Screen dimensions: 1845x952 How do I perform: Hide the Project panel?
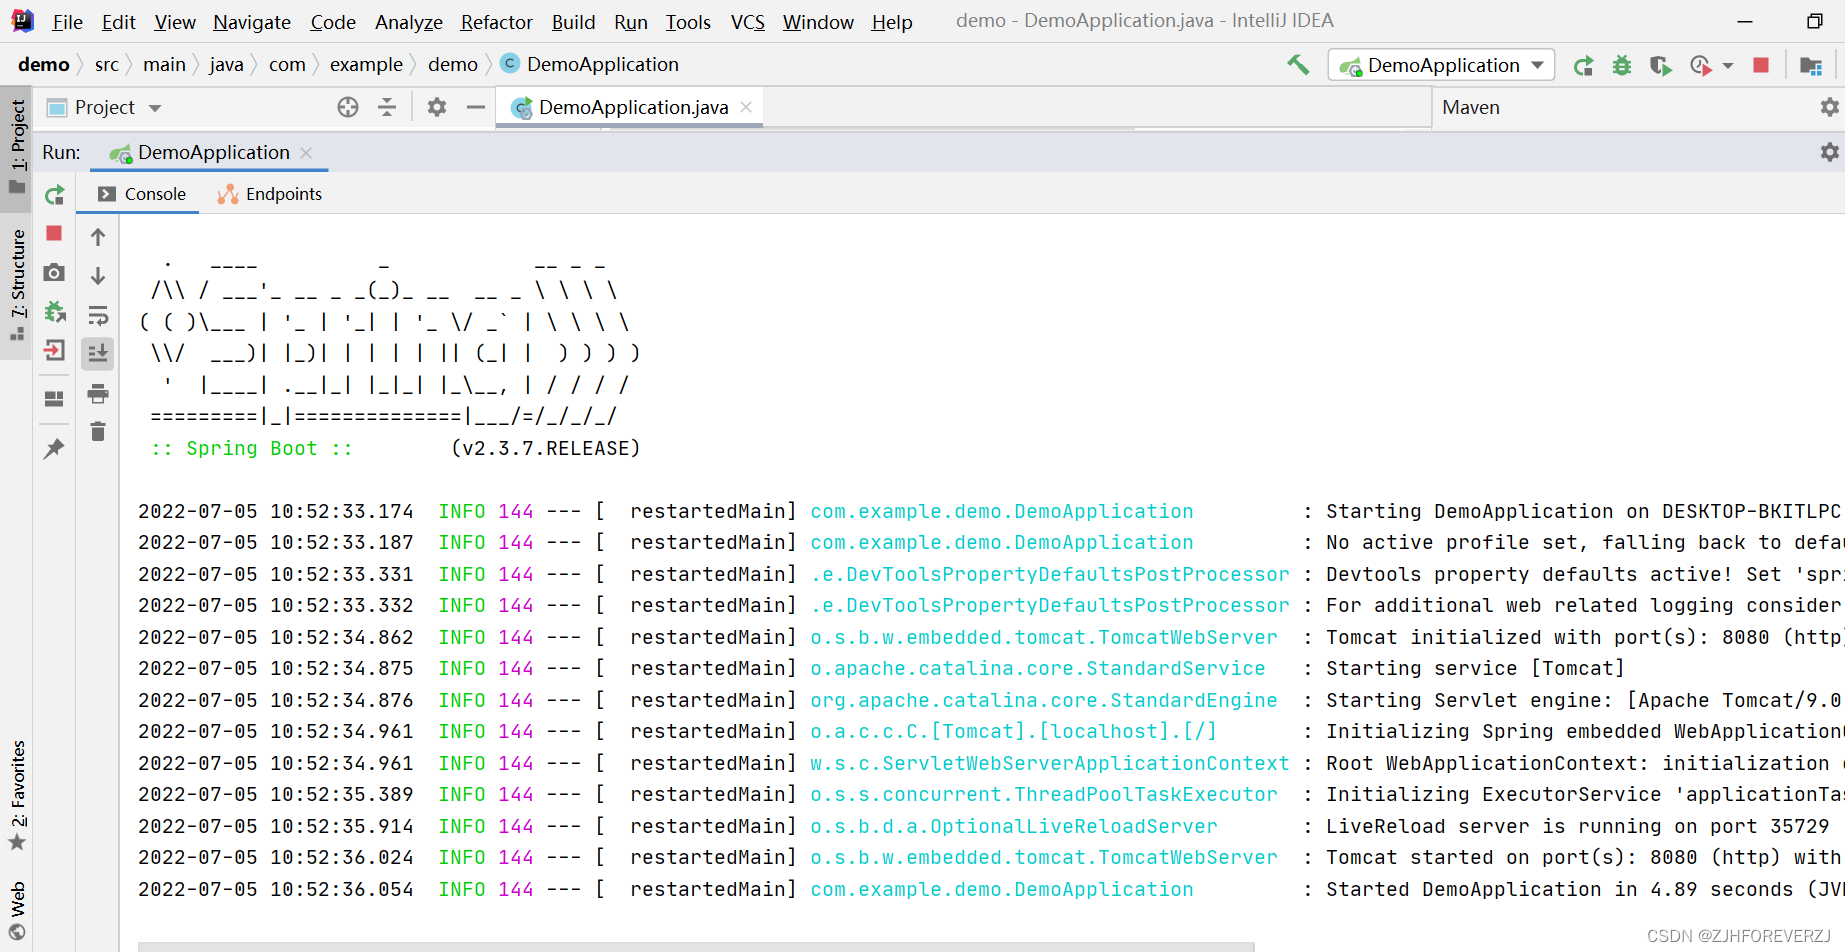476,107
